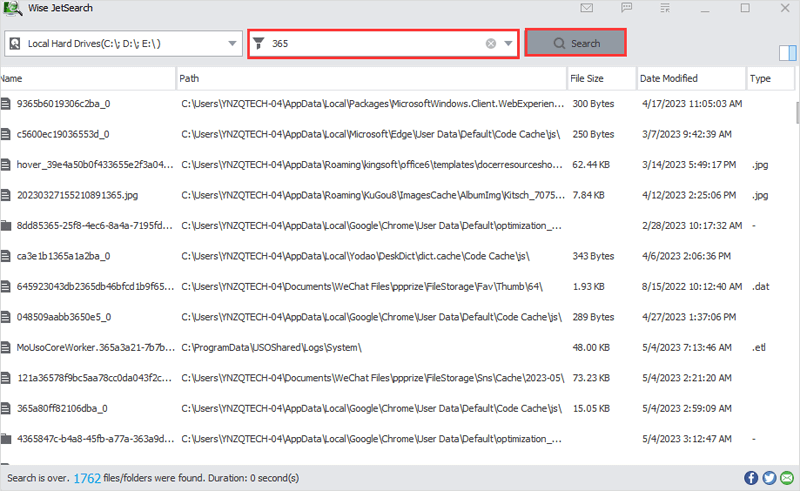Click the file icon of 048509aabb3650e5_0
The image size is (800, 491).
(x=6, y=317)
